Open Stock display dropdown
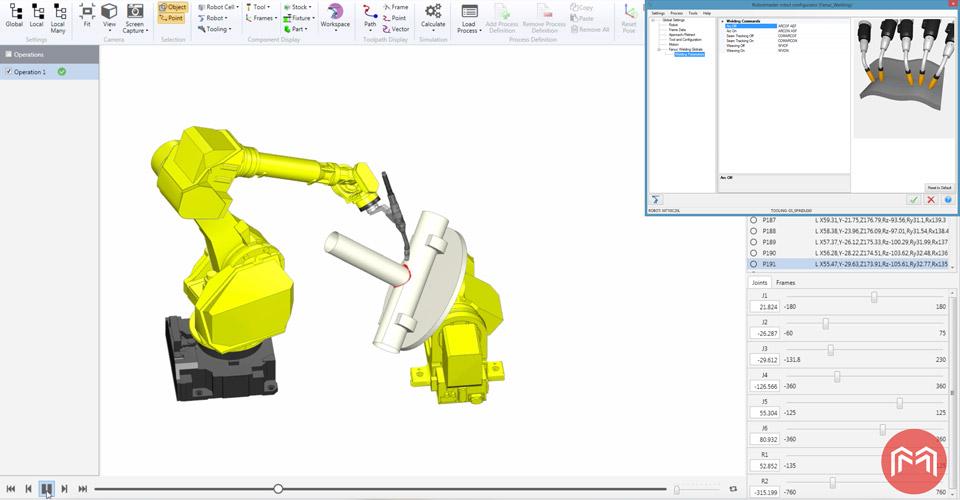This screenshot has width=960, height=500. tap(298, 7)
